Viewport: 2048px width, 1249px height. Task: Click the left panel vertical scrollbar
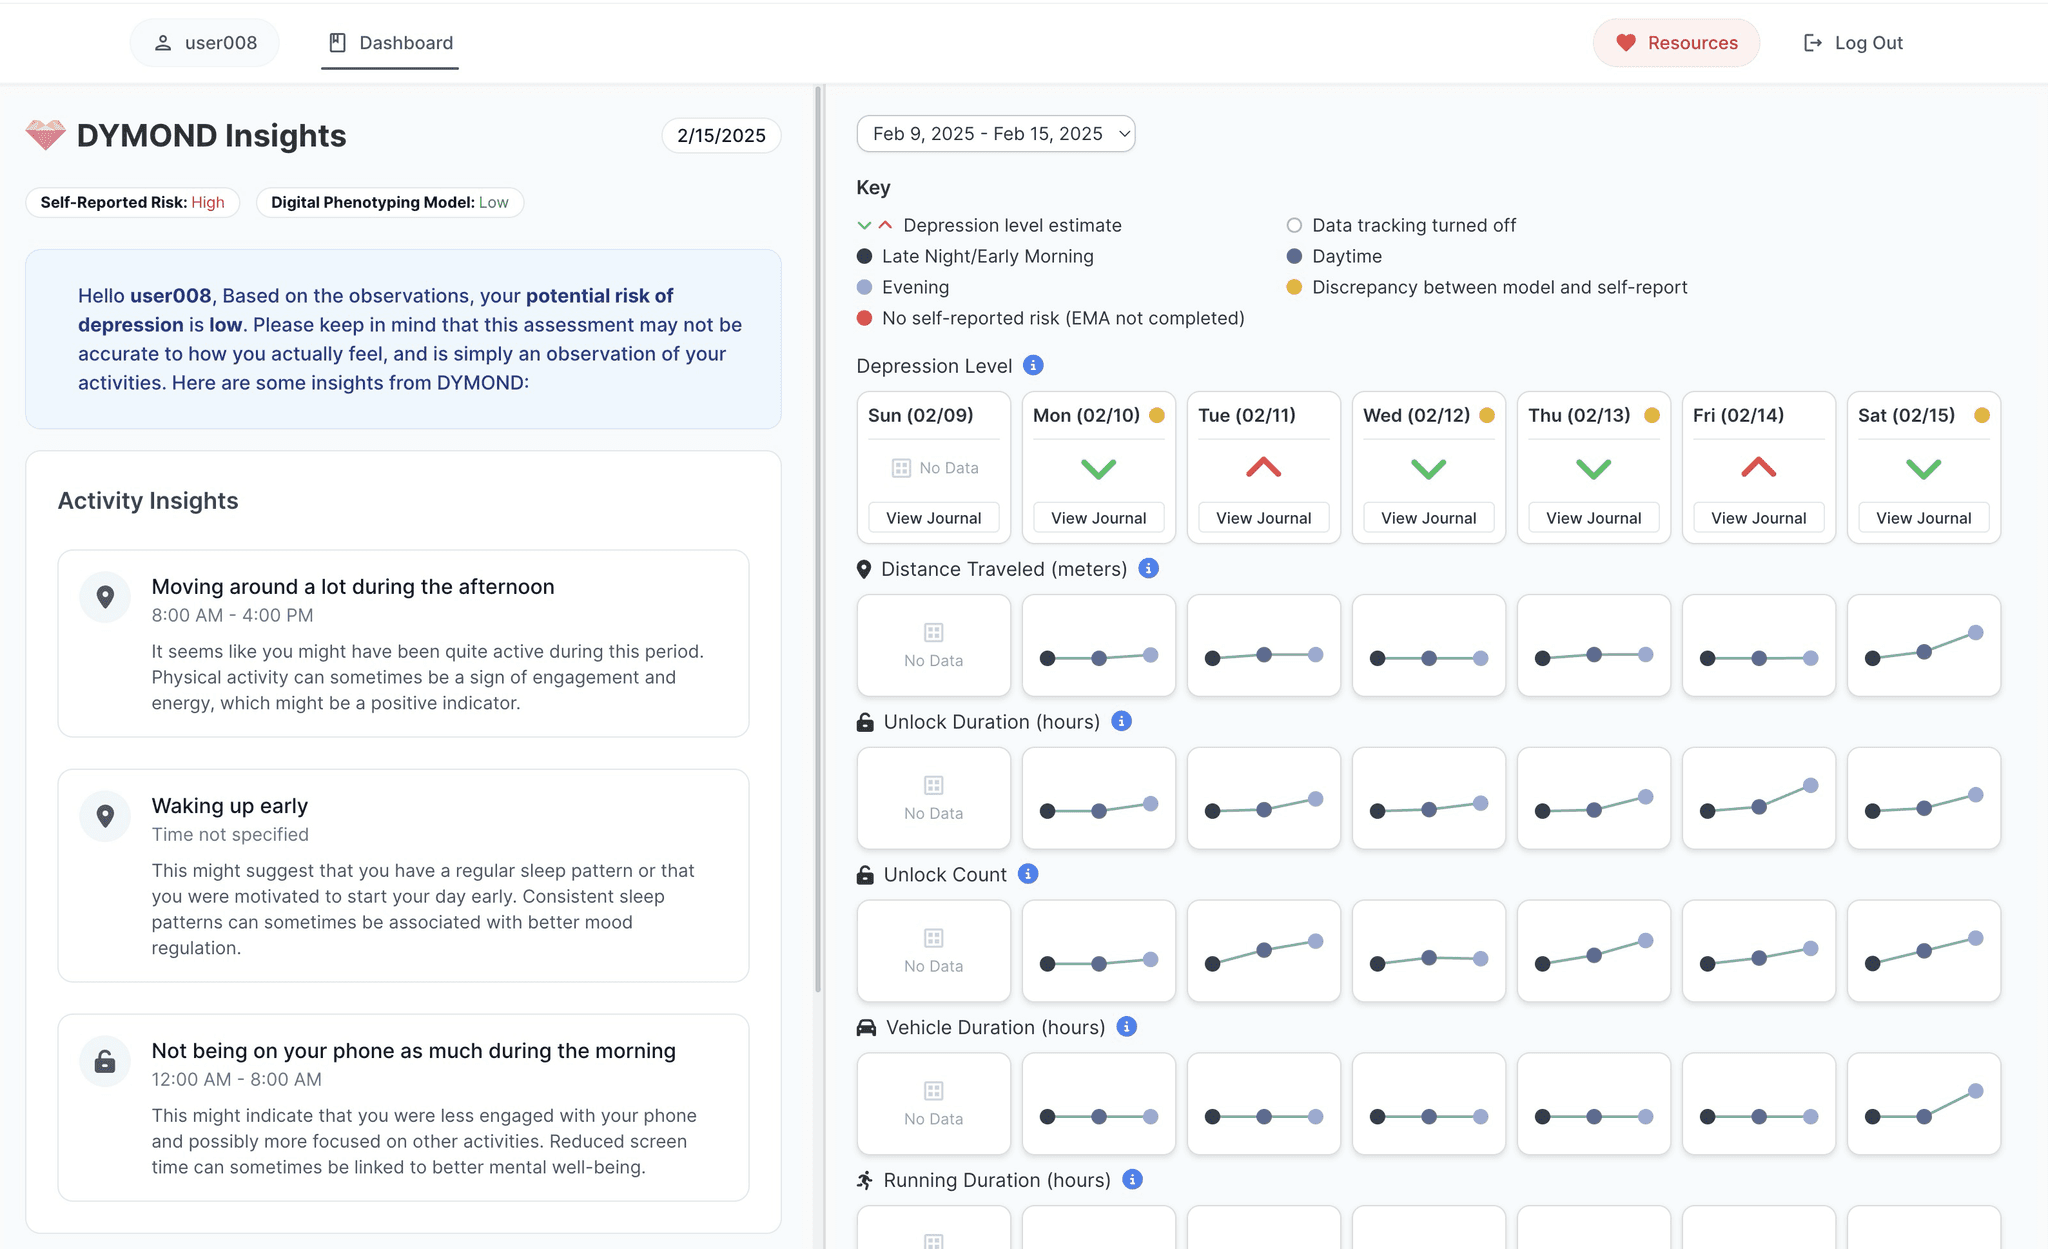tap(818, 540)
